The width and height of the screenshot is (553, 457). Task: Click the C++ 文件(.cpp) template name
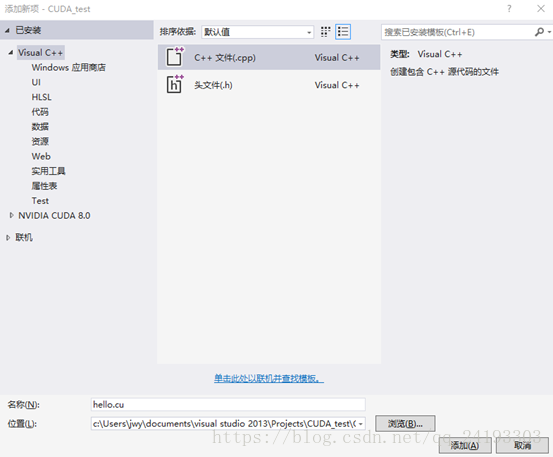pos(225,57)
